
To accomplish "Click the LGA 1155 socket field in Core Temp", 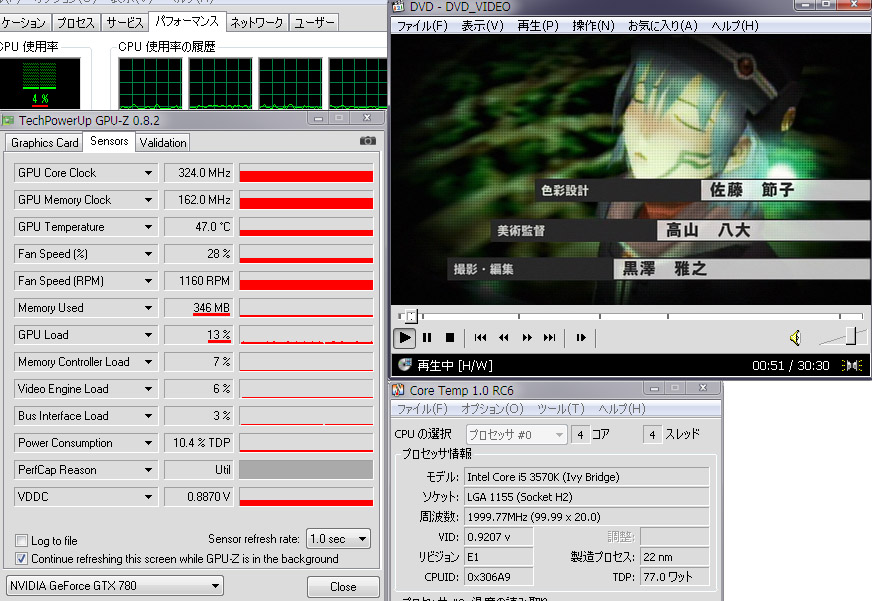I will coord(587,497).
